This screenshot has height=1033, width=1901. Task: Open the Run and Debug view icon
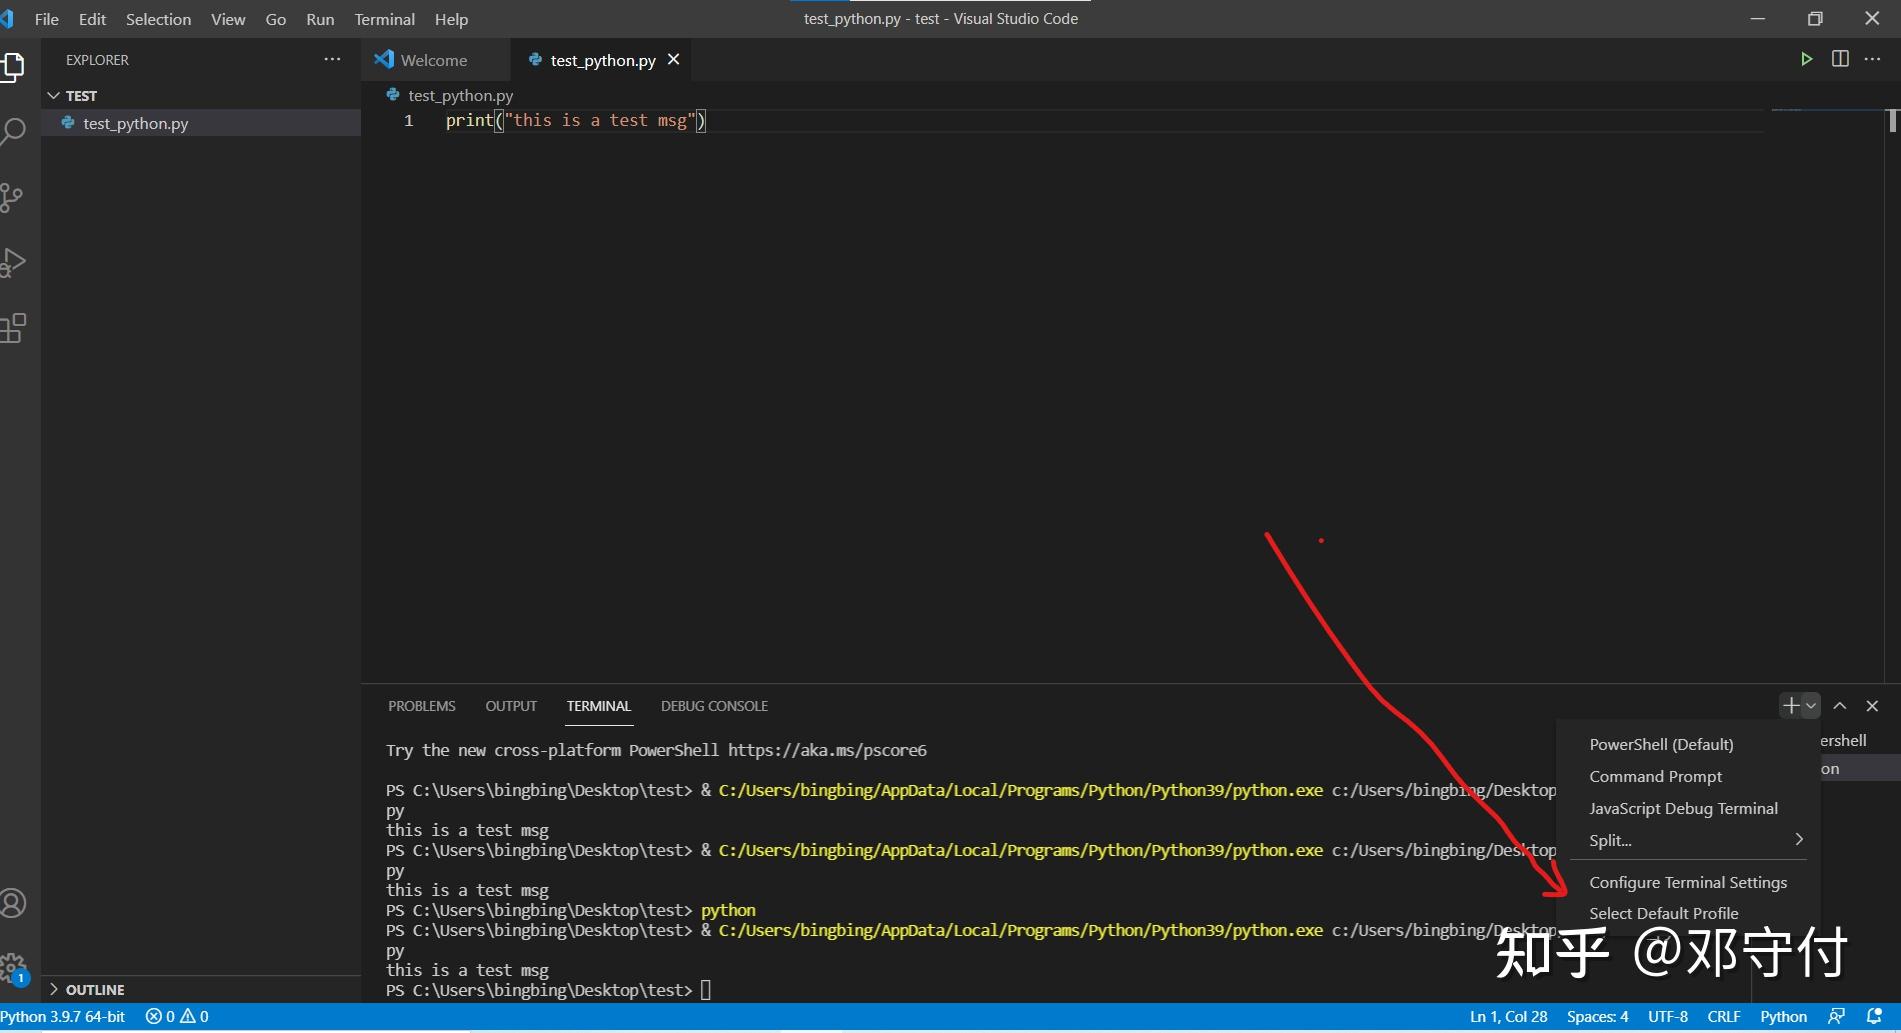[13, 262]
